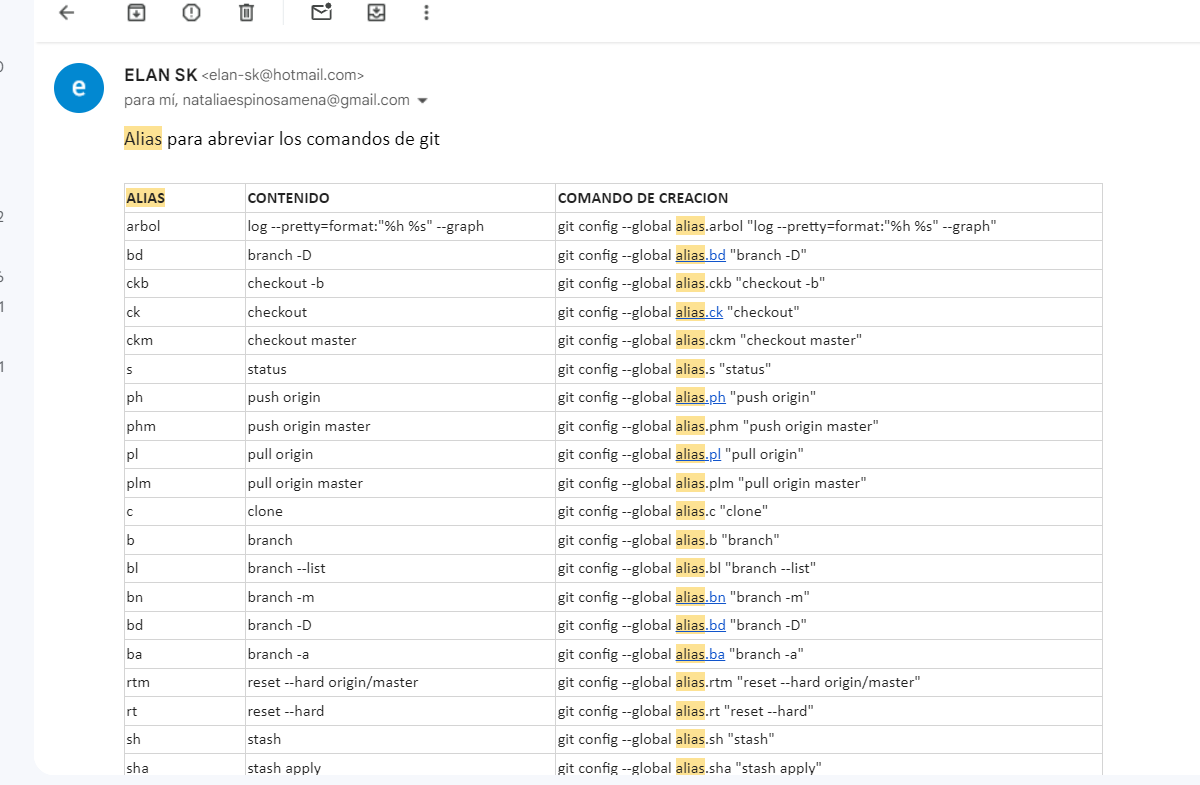Click the sender's blue avatar circle

(78, 88)
